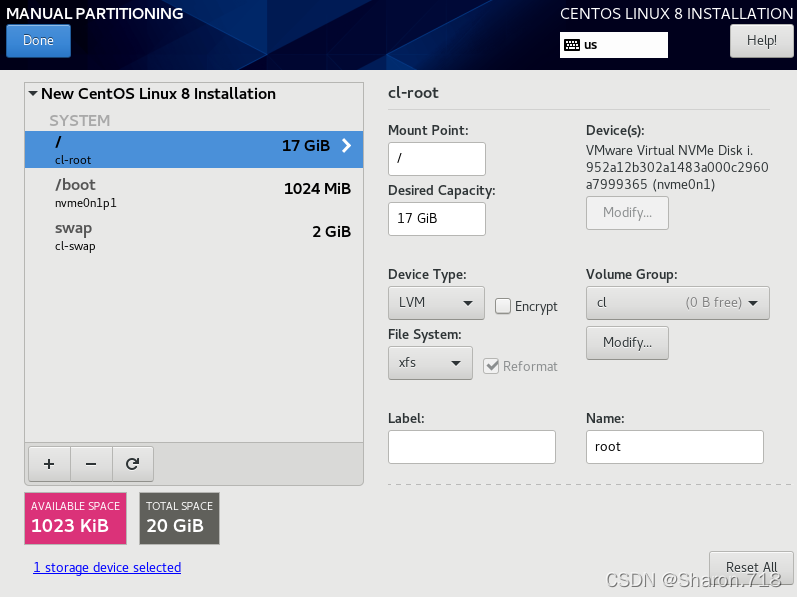
Task: Toggle the Encrypt checkbox
Action: point(503,306)
